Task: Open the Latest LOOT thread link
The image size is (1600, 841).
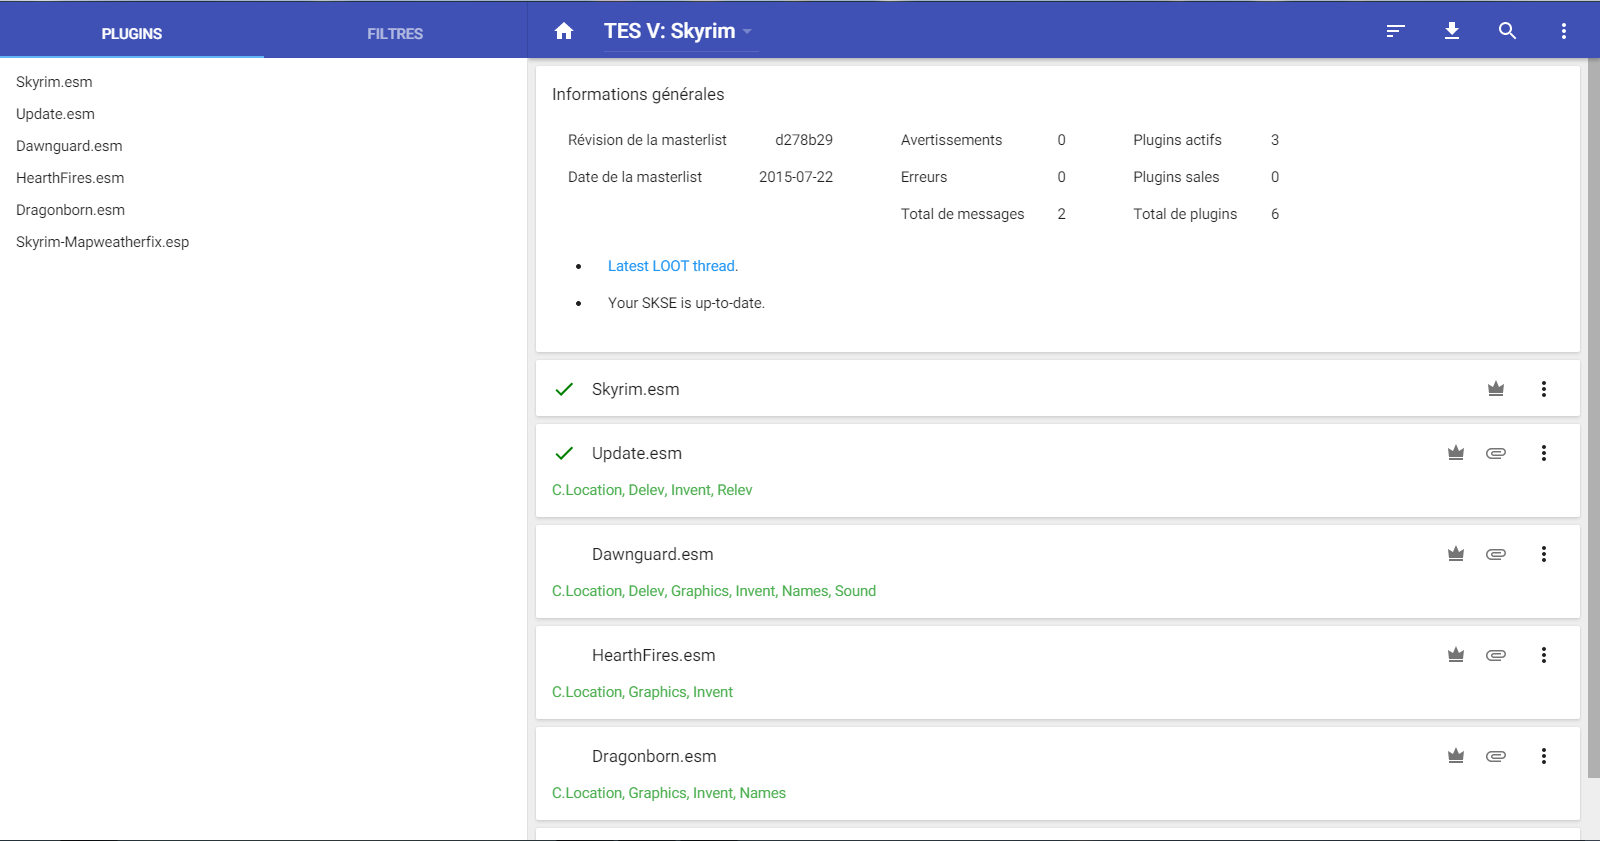Action: click(672, 266)
